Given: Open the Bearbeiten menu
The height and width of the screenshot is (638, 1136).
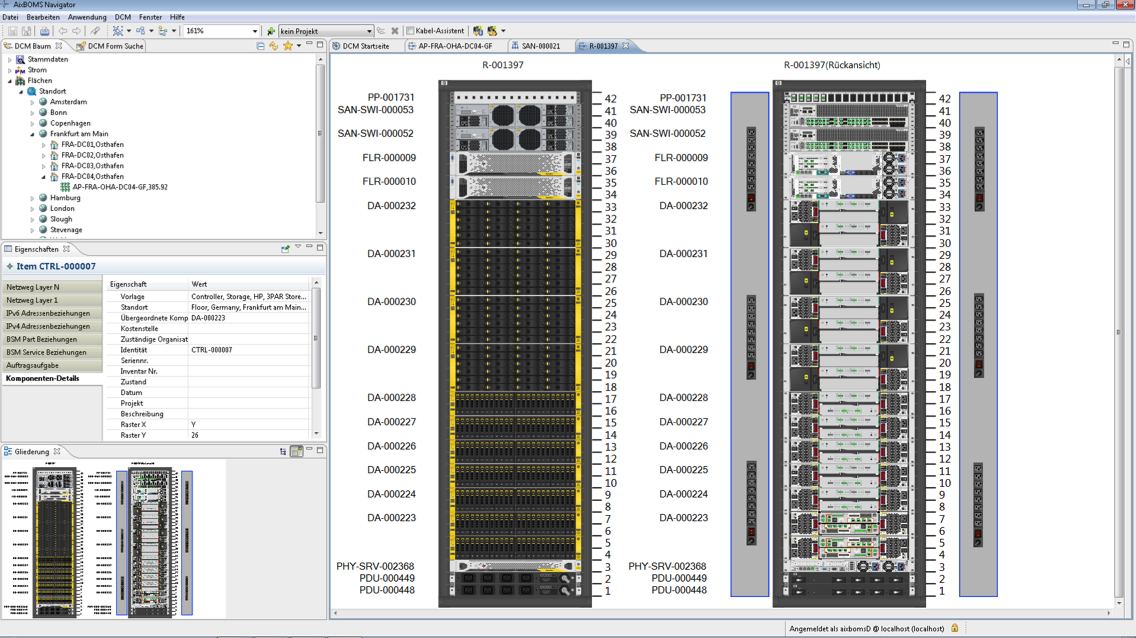Looking at the screenshot, I should tap(43, 17).
